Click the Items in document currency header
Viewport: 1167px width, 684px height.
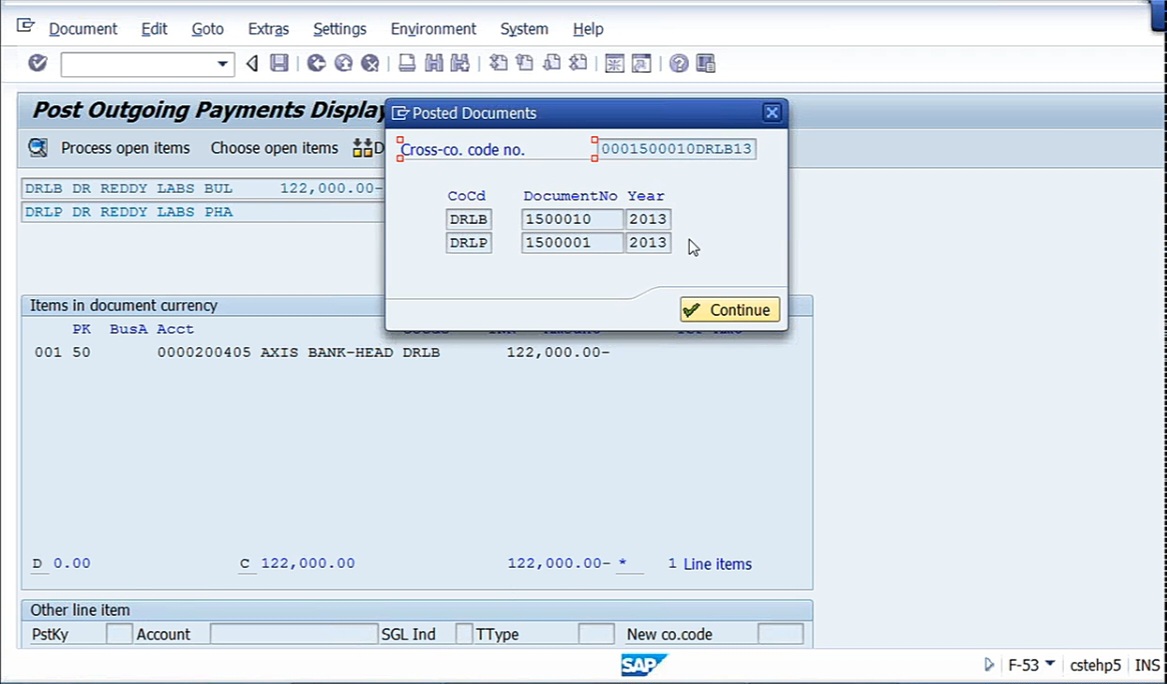(124, 305)
